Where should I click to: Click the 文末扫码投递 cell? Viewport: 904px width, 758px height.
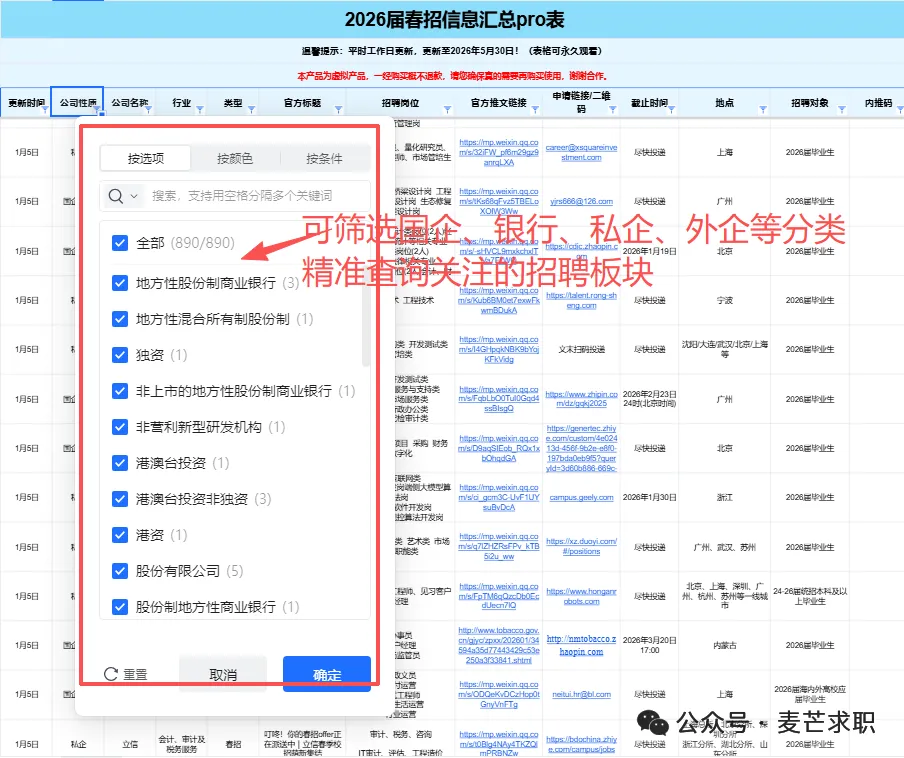point(581,349)
